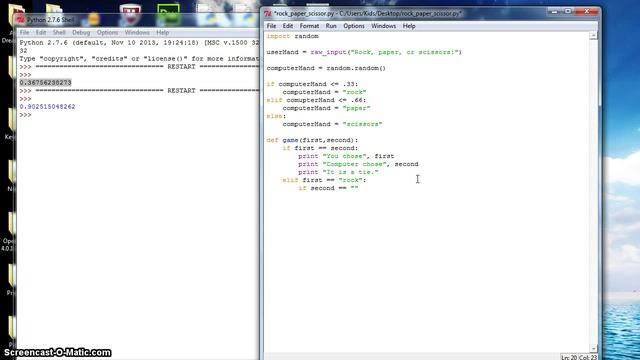
Task: Click the "computerHand = random.random()" line
Action: click(326, 68)
